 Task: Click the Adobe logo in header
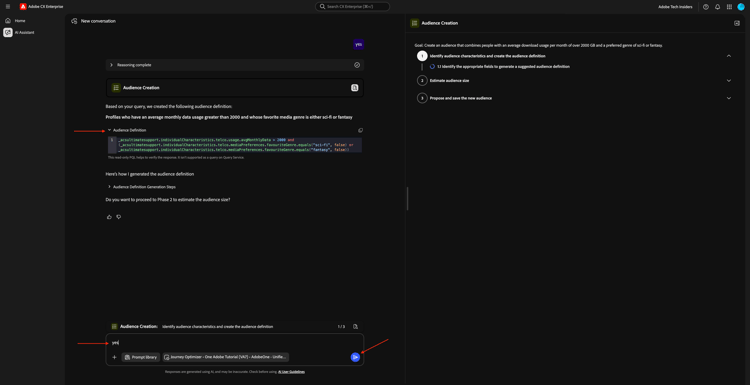(x=23, y=7)
